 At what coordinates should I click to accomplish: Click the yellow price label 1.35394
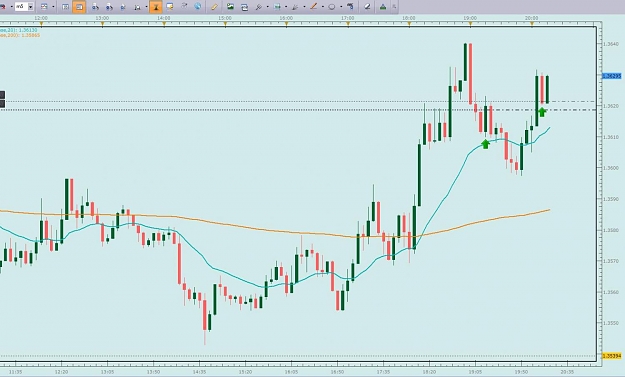(611, 356)
